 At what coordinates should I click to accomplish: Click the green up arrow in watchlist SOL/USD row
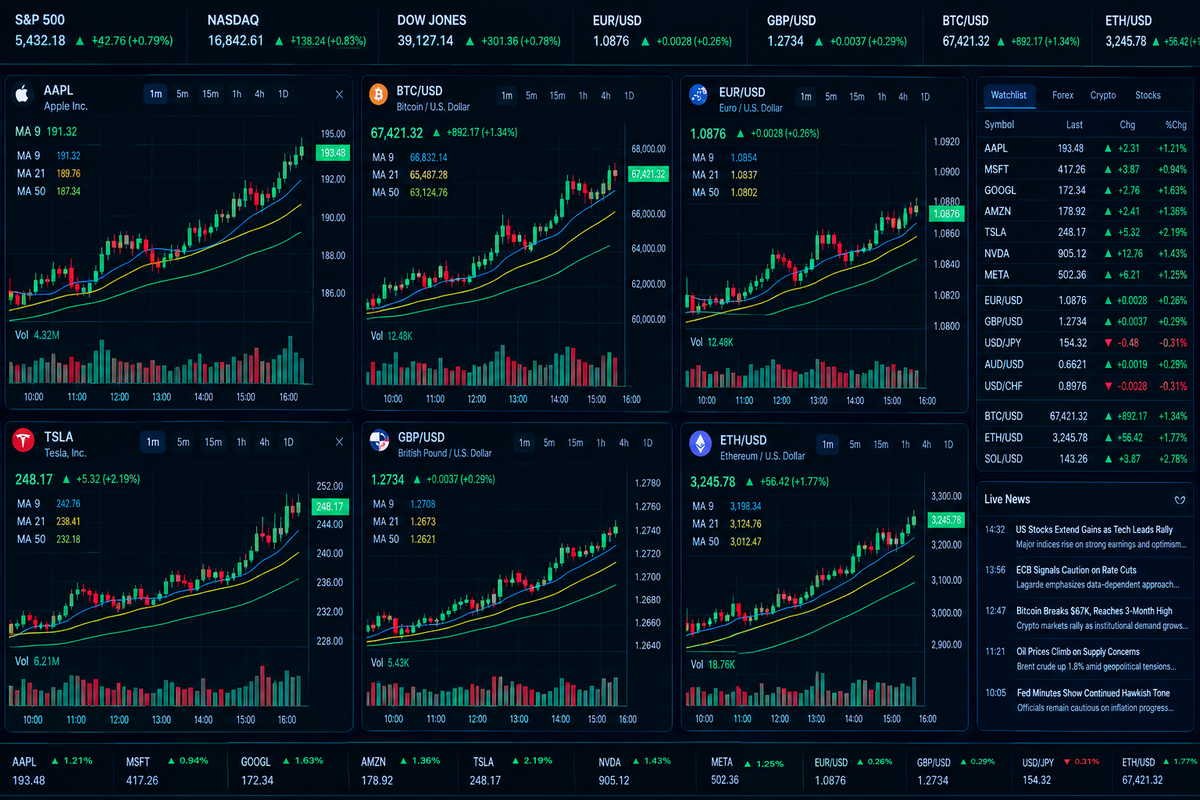point(1108,459)
